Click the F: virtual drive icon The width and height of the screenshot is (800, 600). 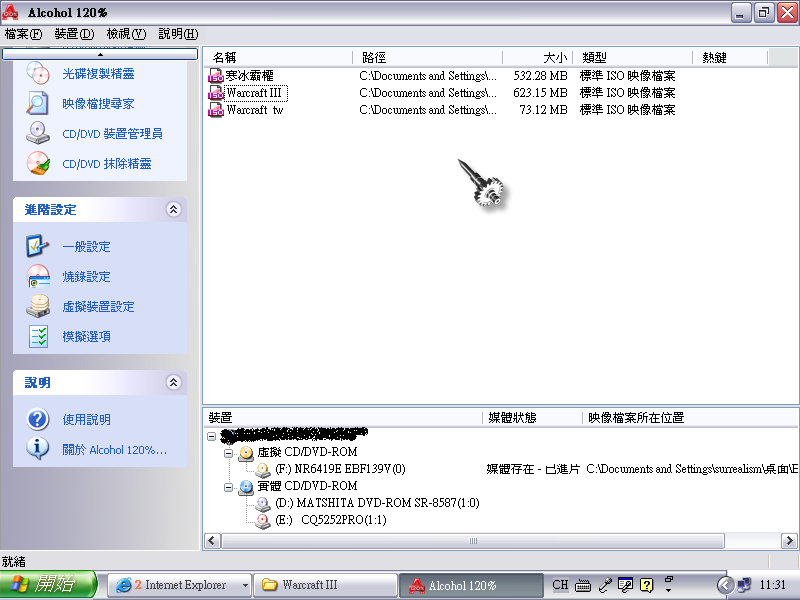(263, 469)
